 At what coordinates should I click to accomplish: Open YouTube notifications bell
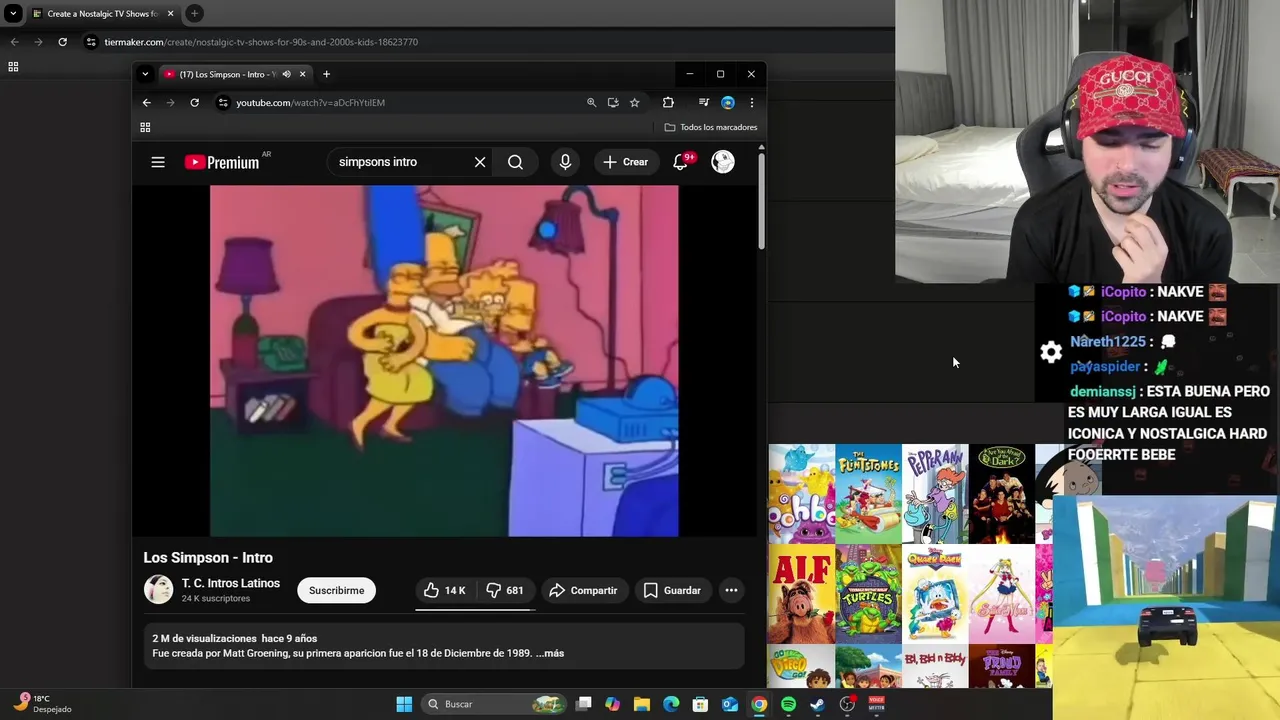coord(681,162)
